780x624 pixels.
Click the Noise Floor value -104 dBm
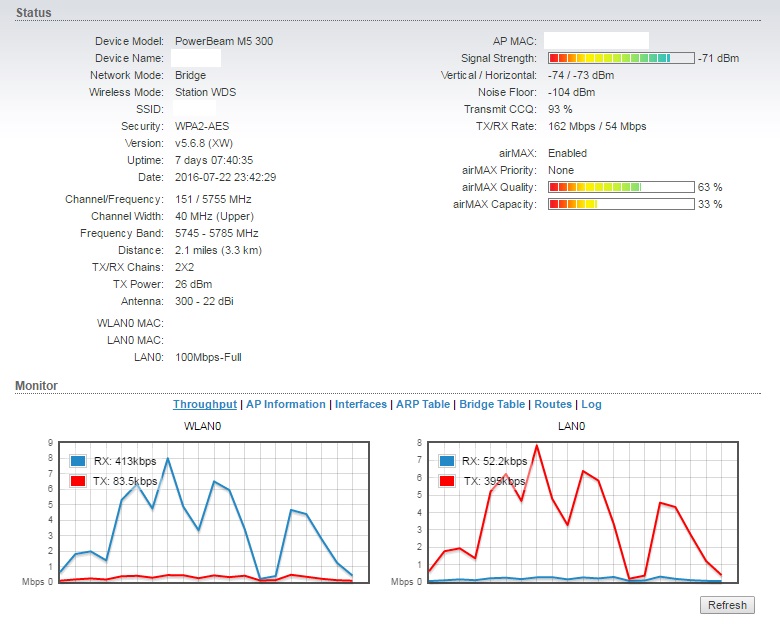572,92
